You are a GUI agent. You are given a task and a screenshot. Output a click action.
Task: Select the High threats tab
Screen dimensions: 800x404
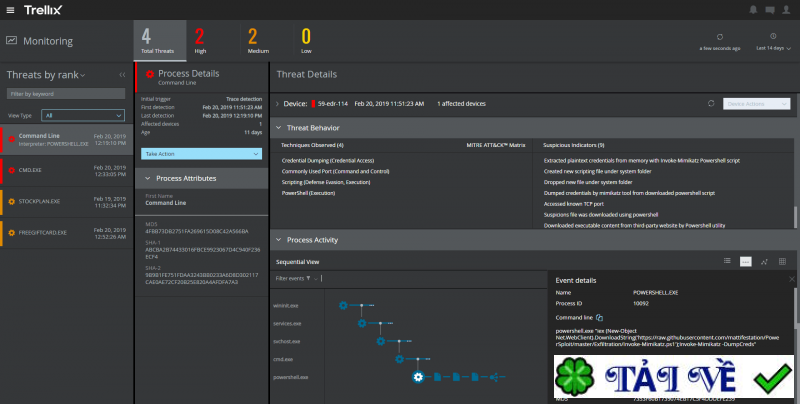(200, 40)
